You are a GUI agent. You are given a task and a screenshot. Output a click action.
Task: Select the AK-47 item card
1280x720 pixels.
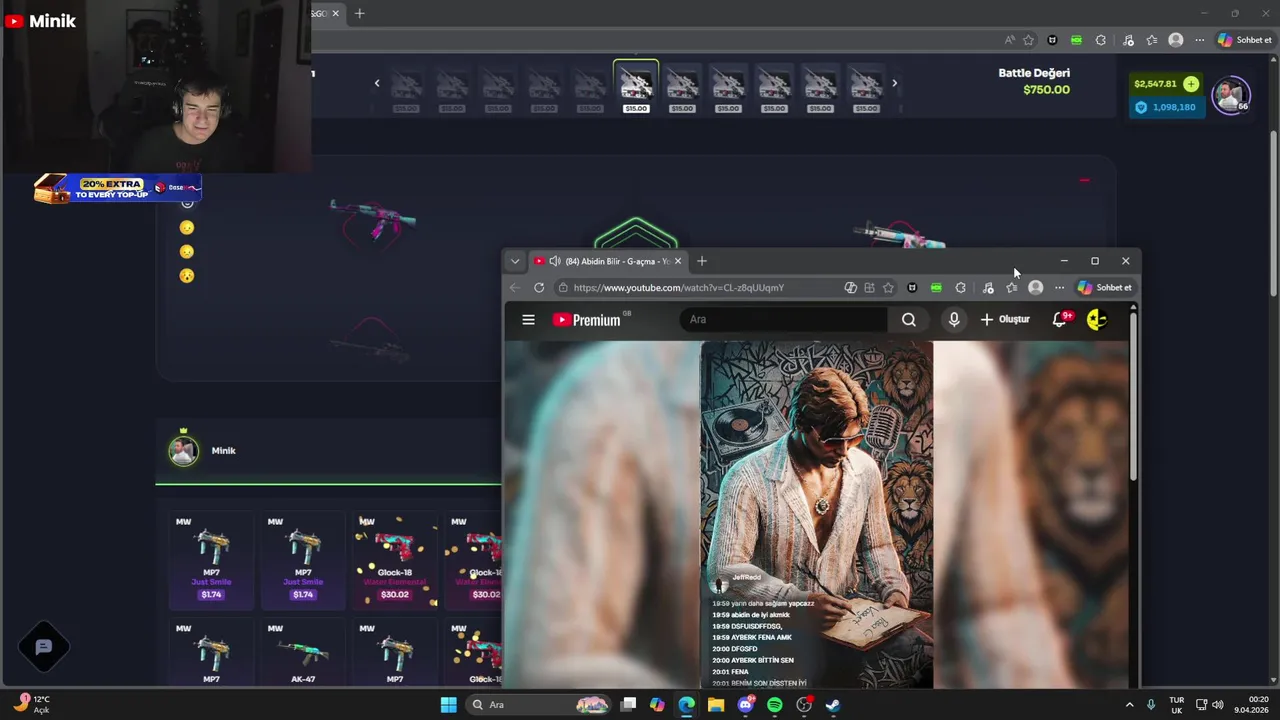pyautogui.click(x=303, y=652)
